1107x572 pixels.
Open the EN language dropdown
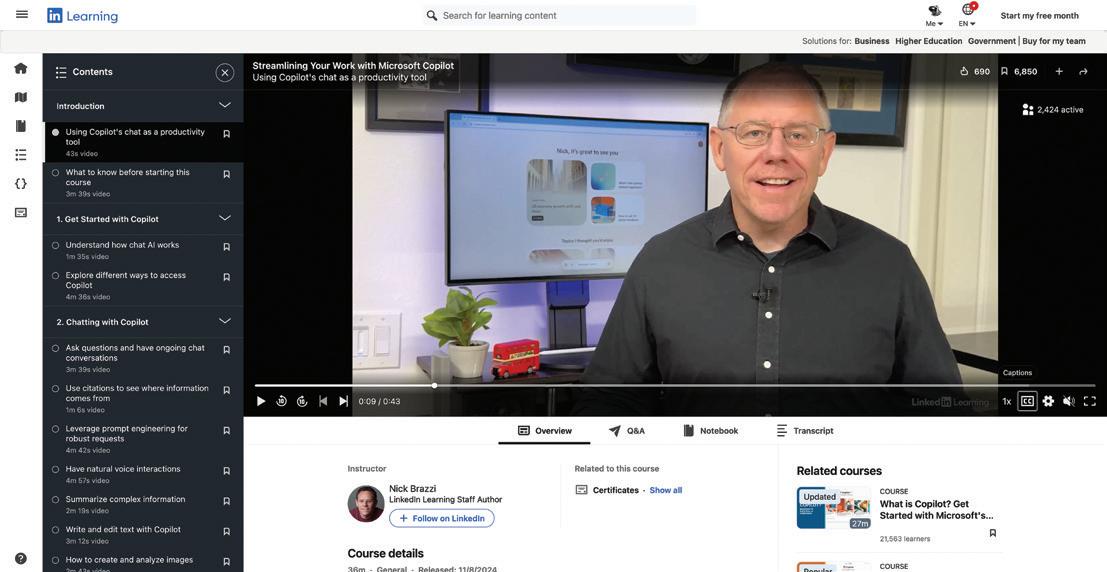tap(968, 15)
